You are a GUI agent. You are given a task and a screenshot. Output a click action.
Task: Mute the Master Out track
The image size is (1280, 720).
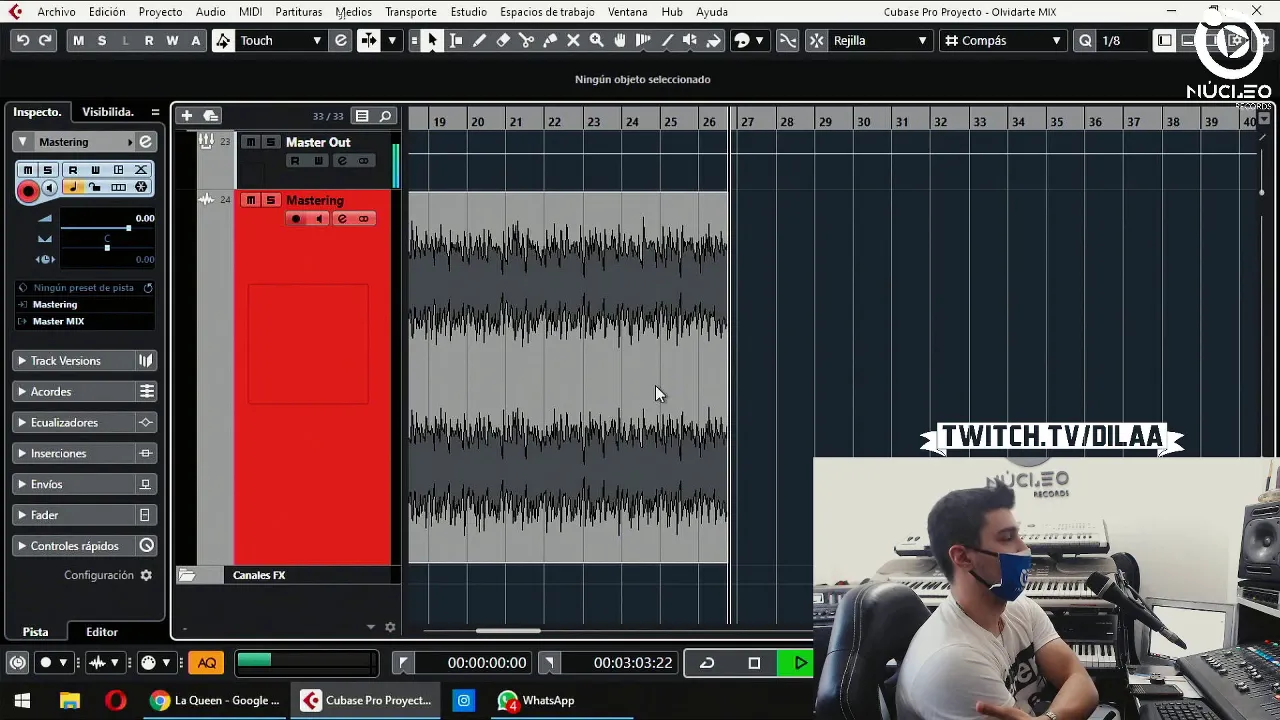click(251, 142)
